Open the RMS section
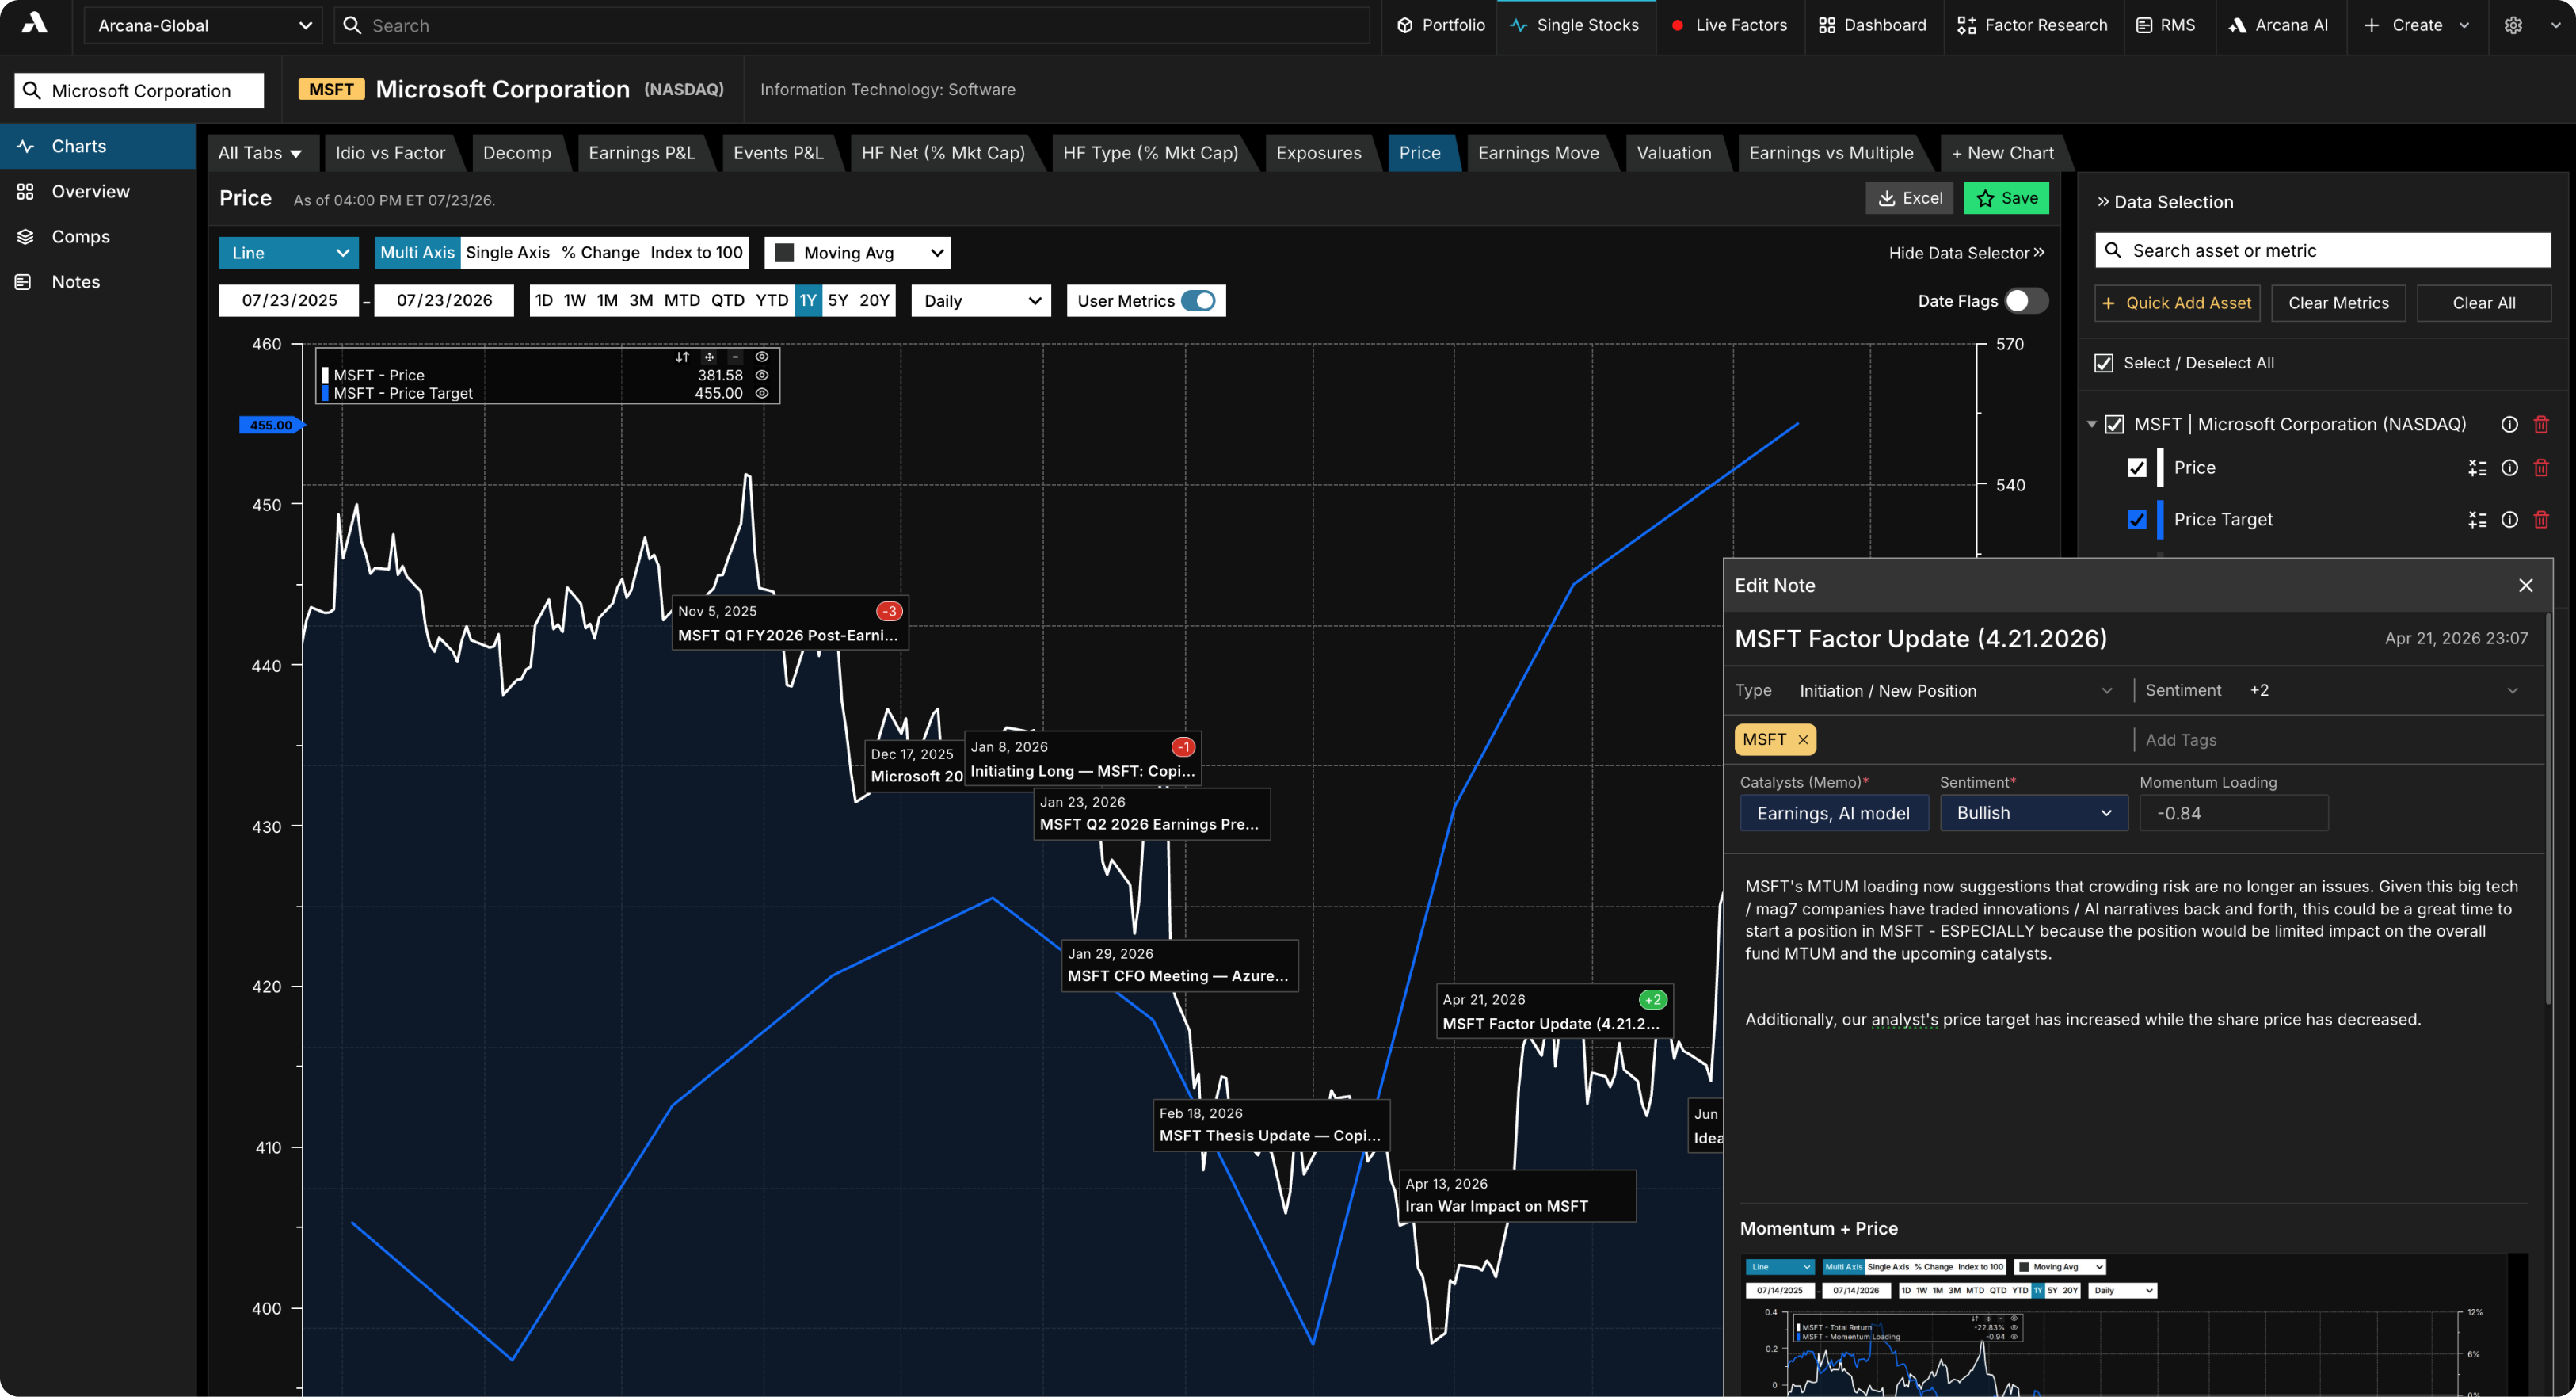This screenshot has height=1397, width=2576. (x=2165, y=25)
